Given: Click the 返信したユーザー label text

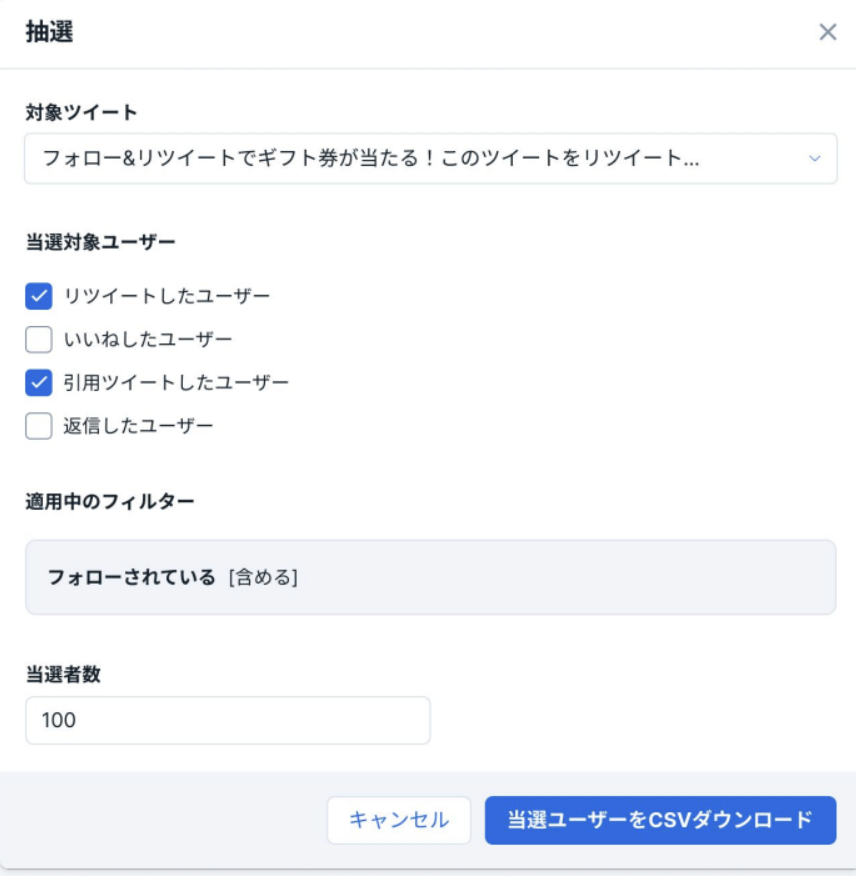Looking at the screenshot, I should [x=138, y=426].
